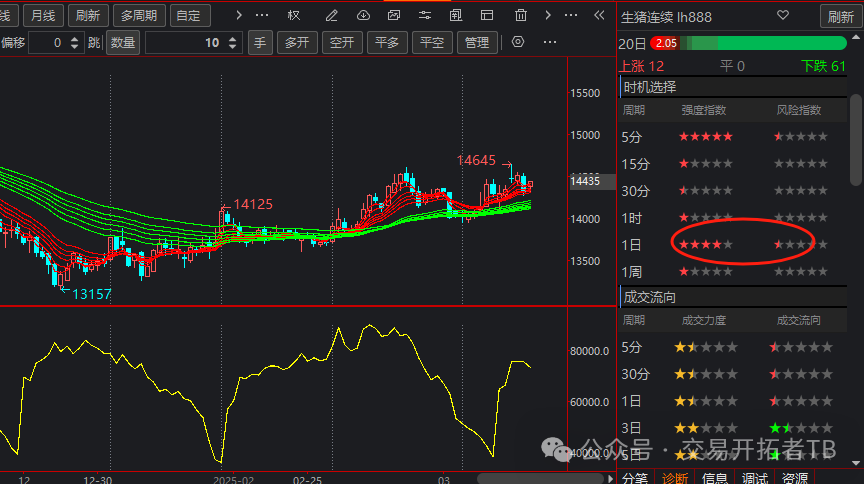Switch to the 信息 info tab
Image resolution: width=864 pixels, height=484 pixels.
715,477
